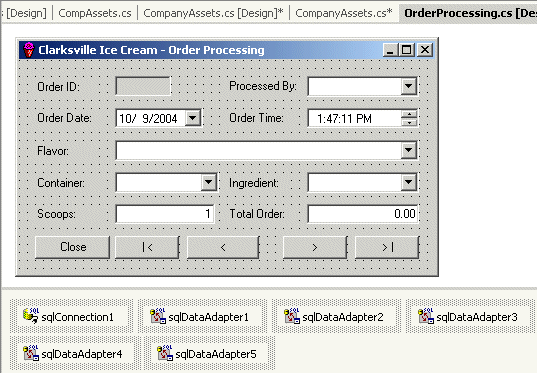Click the form title bar text
The image size is (537, 373).
point(151,50)
